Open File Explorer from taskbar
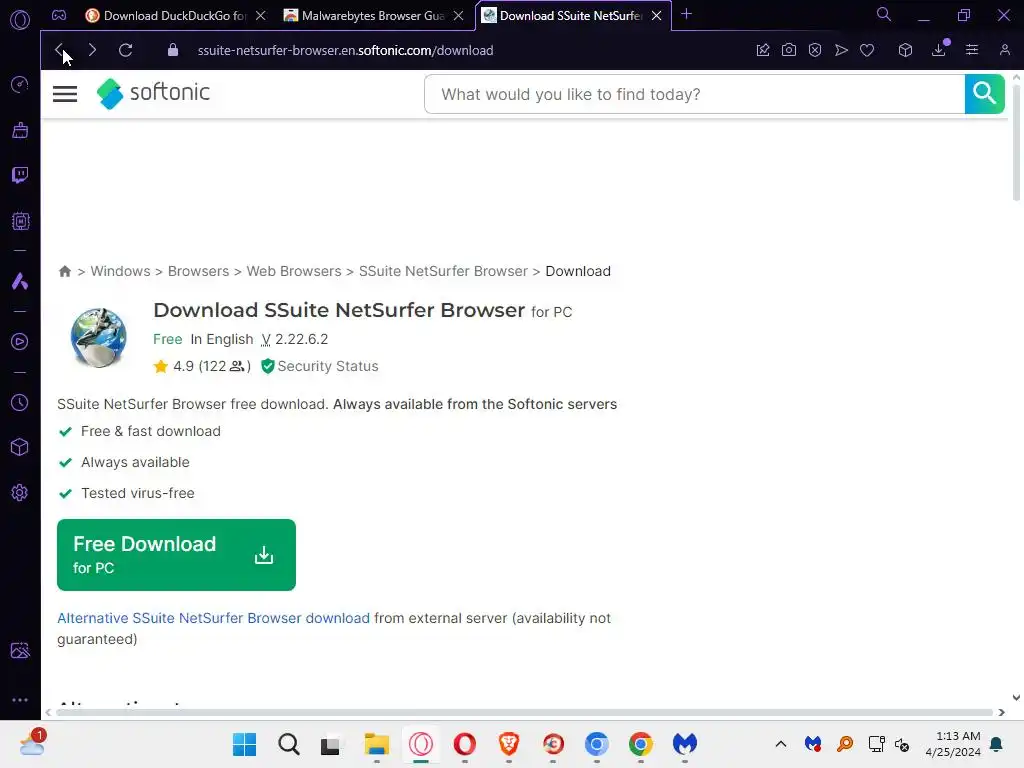The width and height of the screenshot is (1024, 768). point(377,744)
